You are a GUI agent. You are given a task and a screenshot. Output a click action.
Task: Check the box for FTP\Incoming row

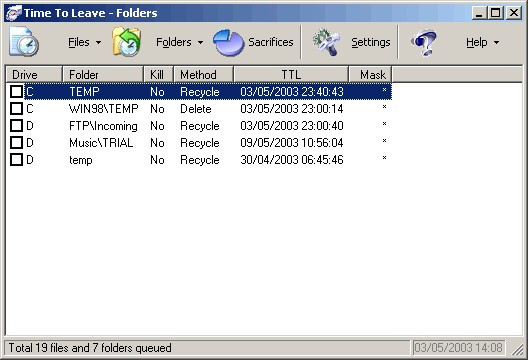coord(16,126)
